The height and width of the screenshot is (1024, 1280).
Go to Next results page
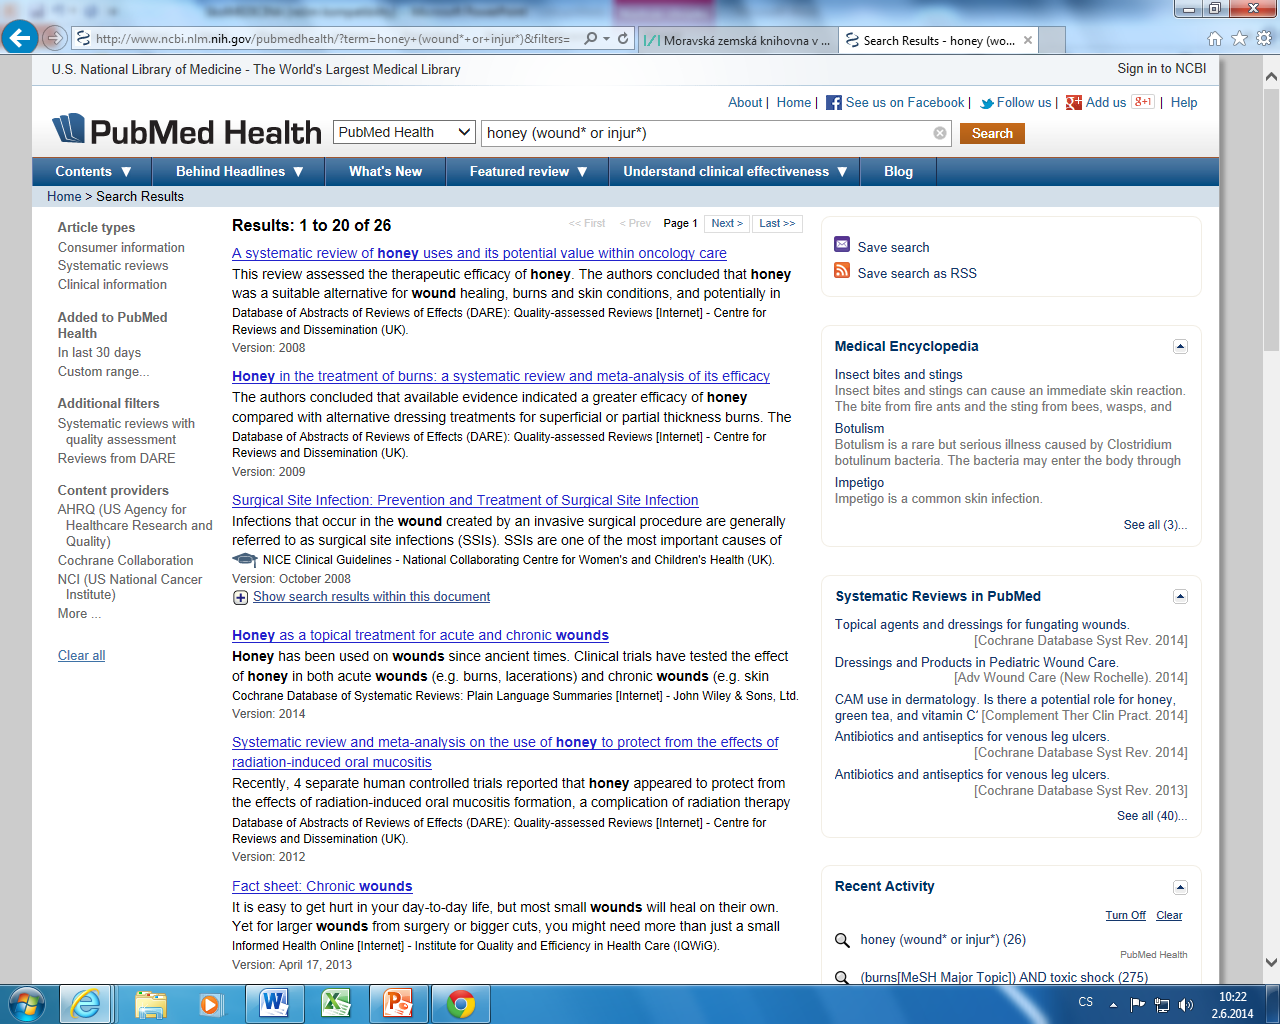click(x=727, y=223)
